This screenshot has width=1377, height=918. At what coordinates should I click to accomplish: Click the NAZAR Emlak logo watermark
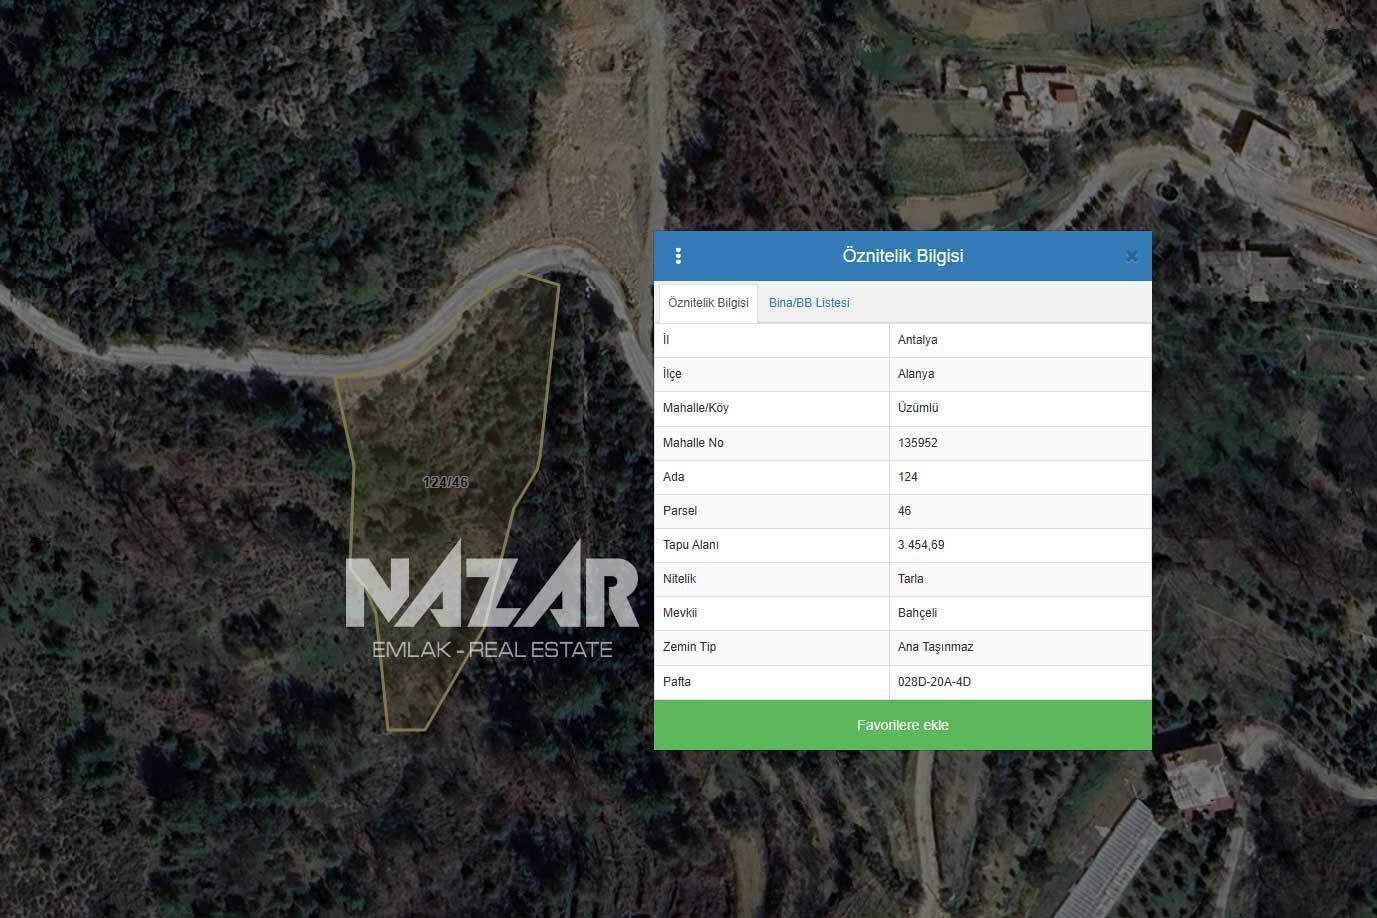click(492, 600)
